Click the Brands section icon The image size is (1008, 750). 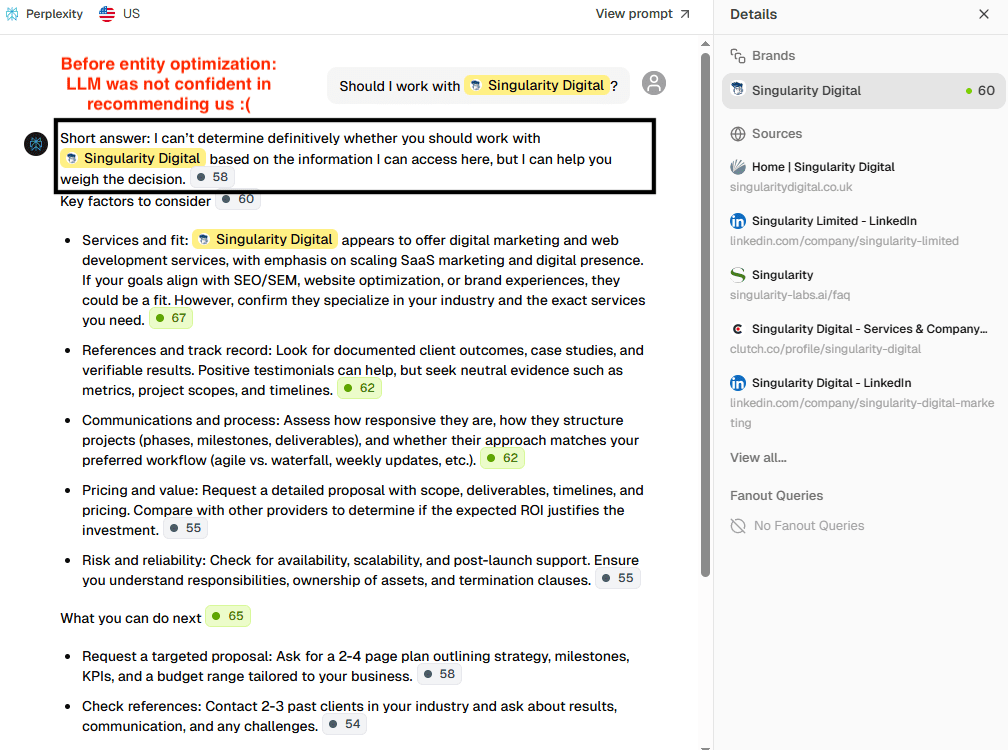click(738, 56)
